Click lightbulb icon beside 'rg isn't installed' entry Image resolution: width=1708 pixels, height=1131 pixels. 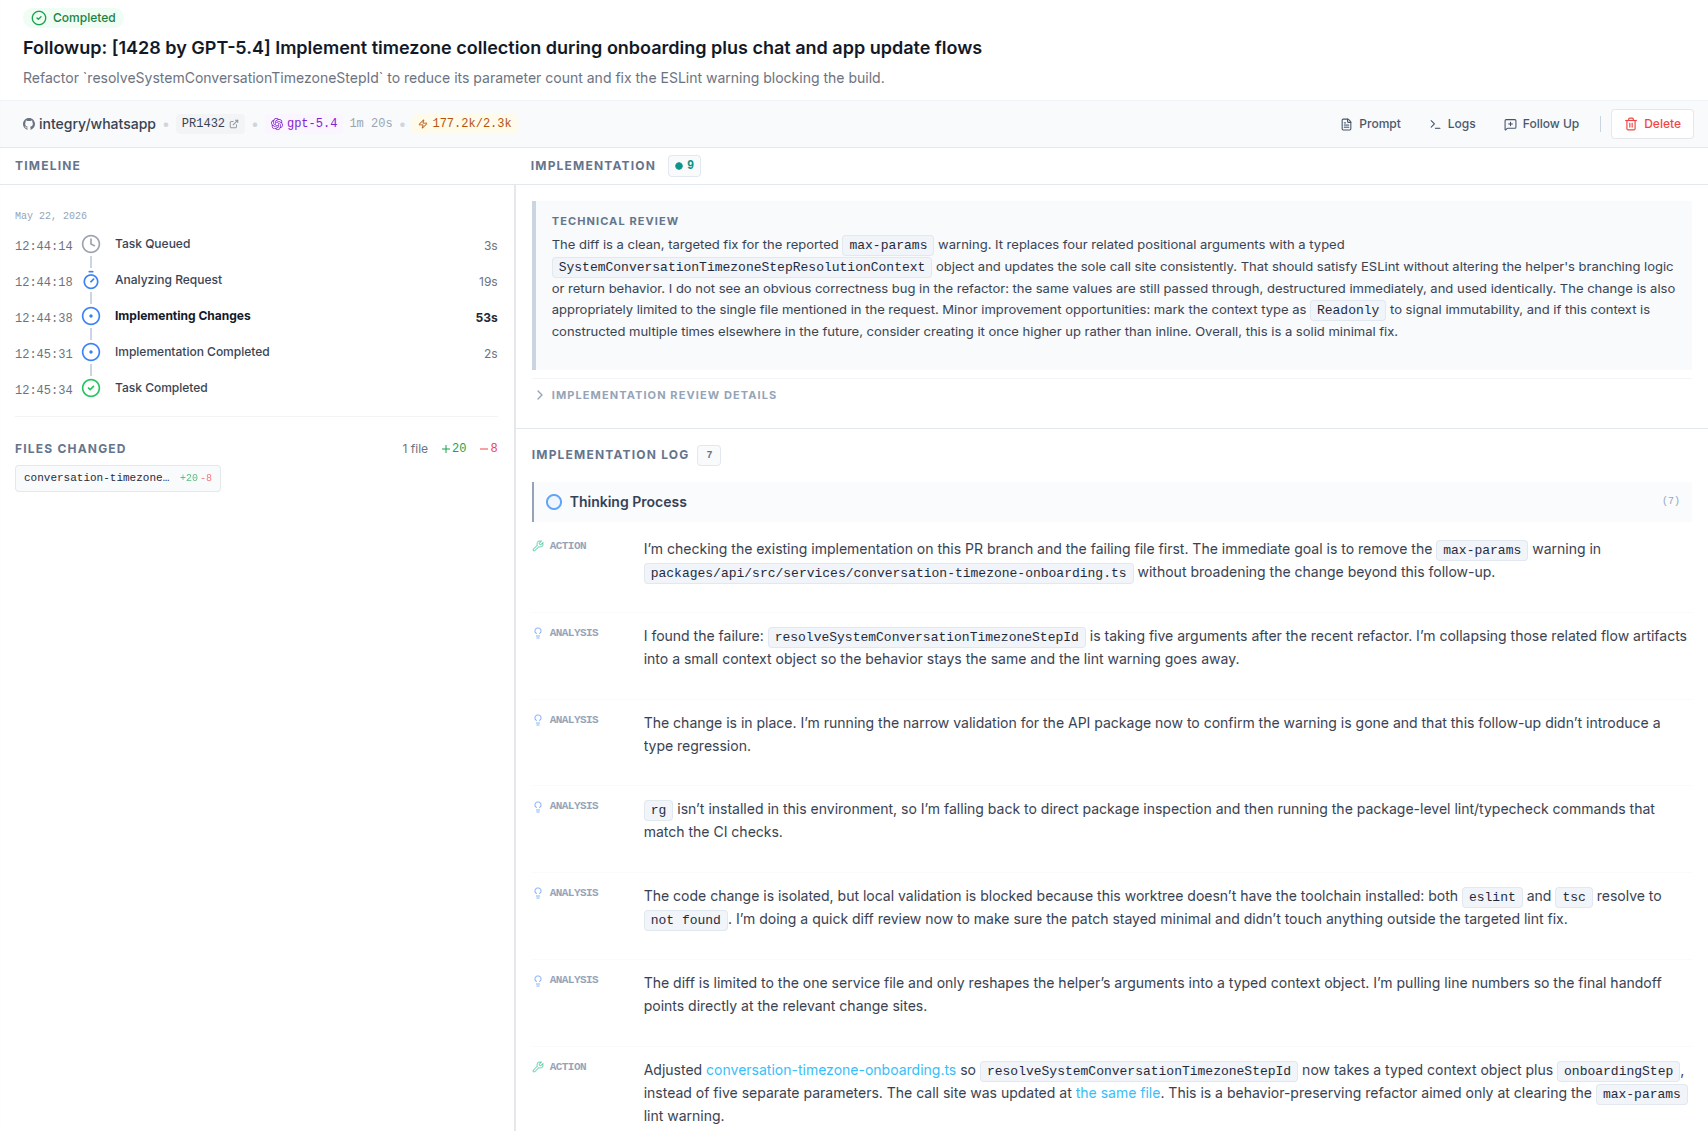tap(538, 806)
